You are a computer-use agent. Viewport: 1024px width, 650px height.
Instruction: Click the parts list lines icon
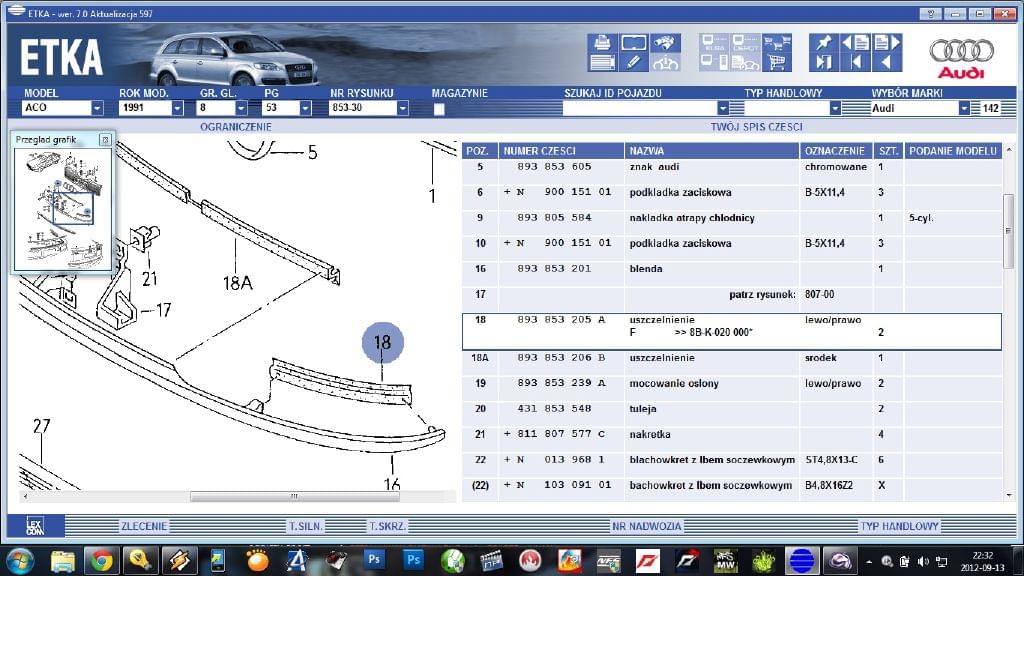pos(601,62)
